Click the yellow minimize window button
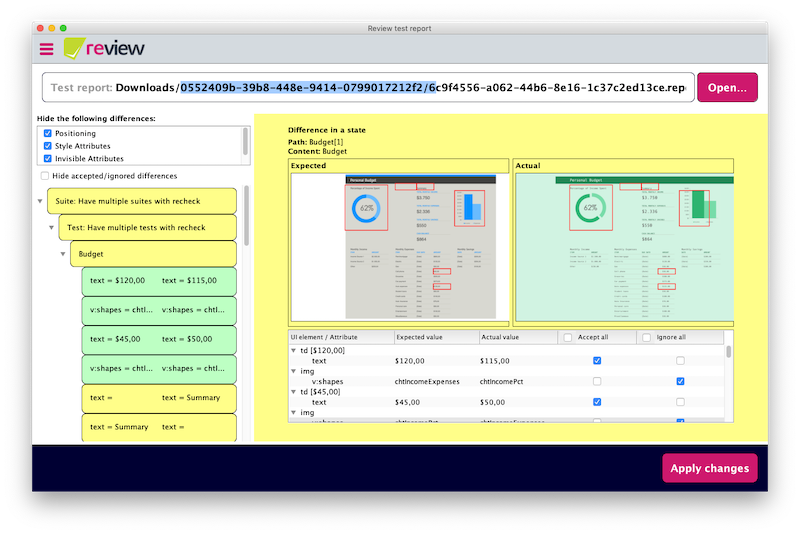 pos(52,28)
